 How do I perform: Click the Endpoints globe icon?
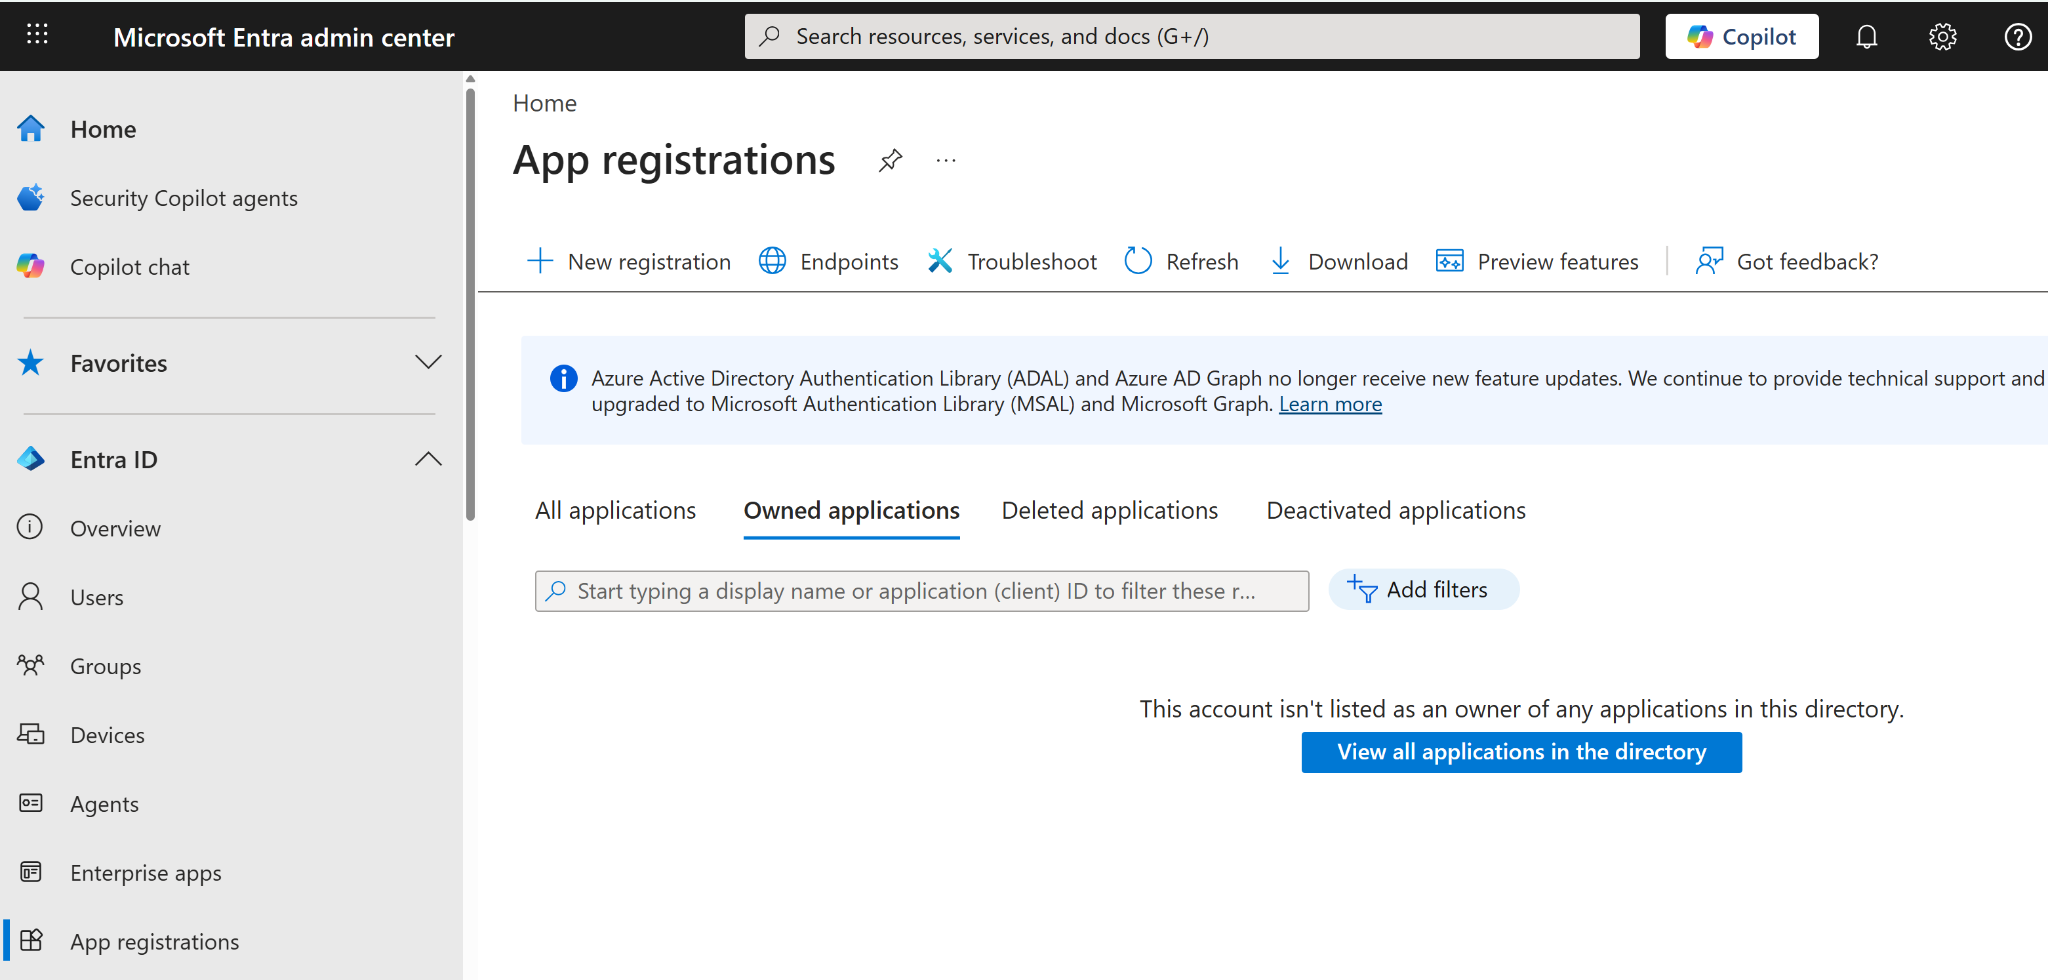point(773,261)
